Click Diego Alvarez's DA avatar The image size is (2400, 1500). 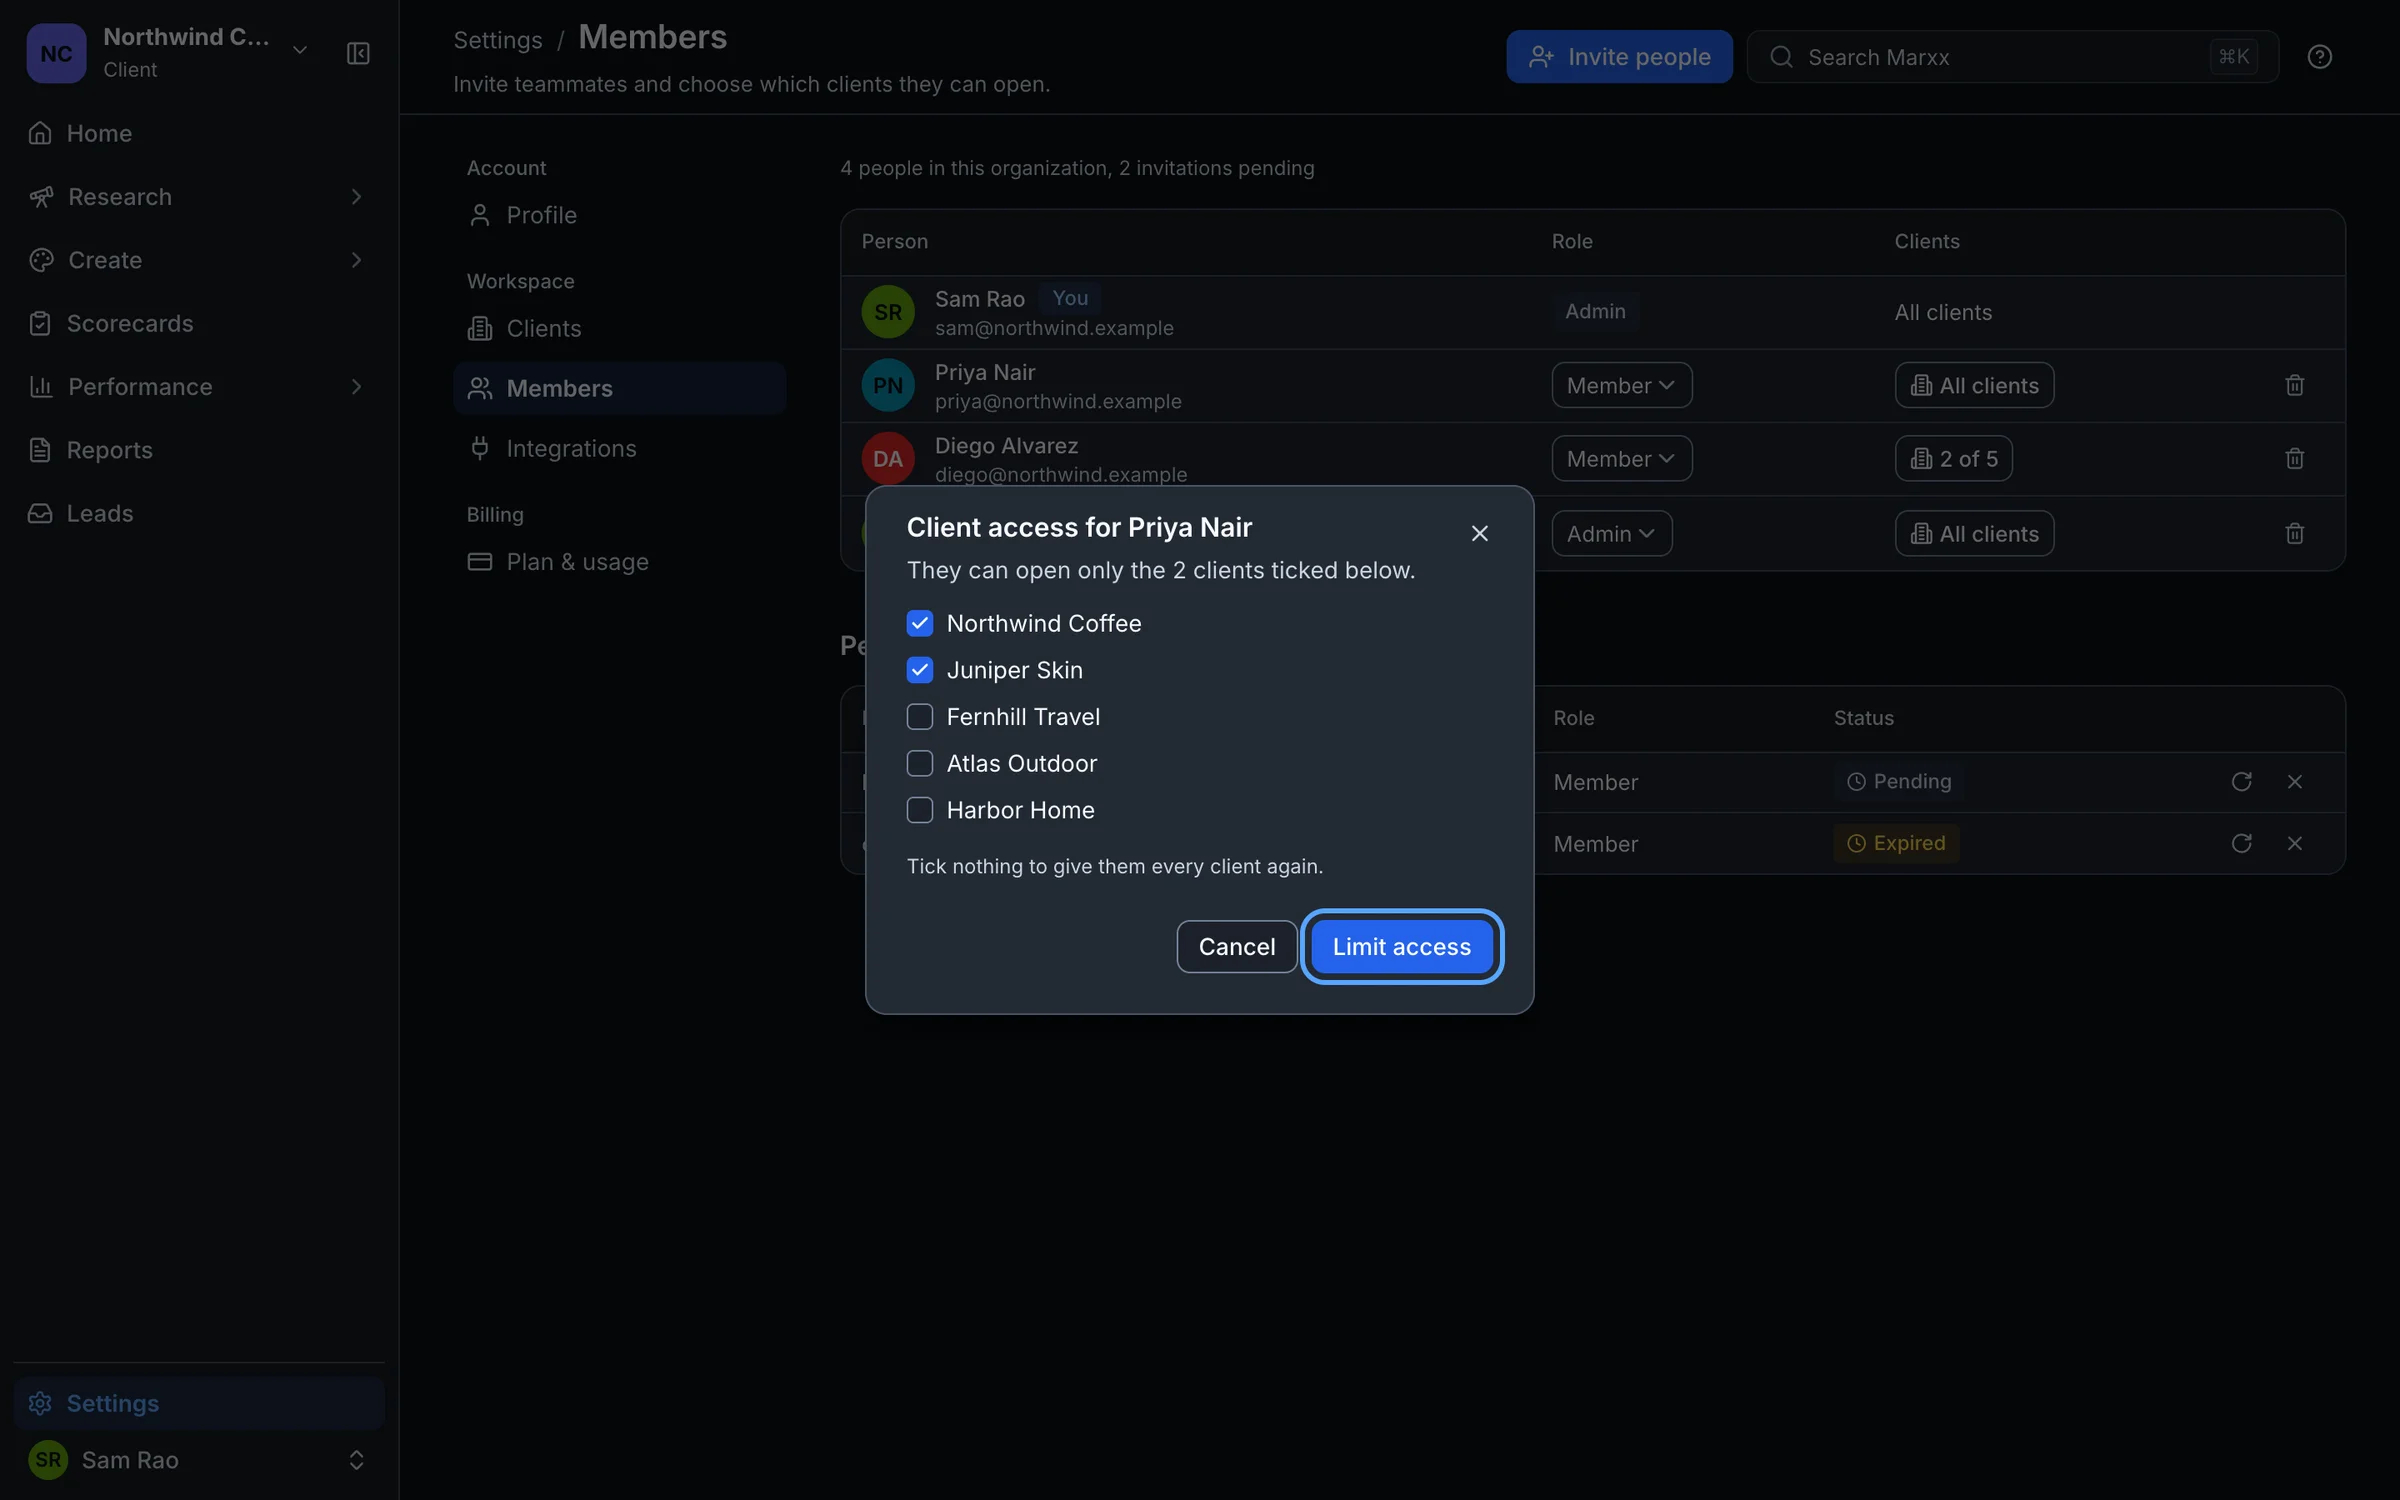tap(888, 458)
